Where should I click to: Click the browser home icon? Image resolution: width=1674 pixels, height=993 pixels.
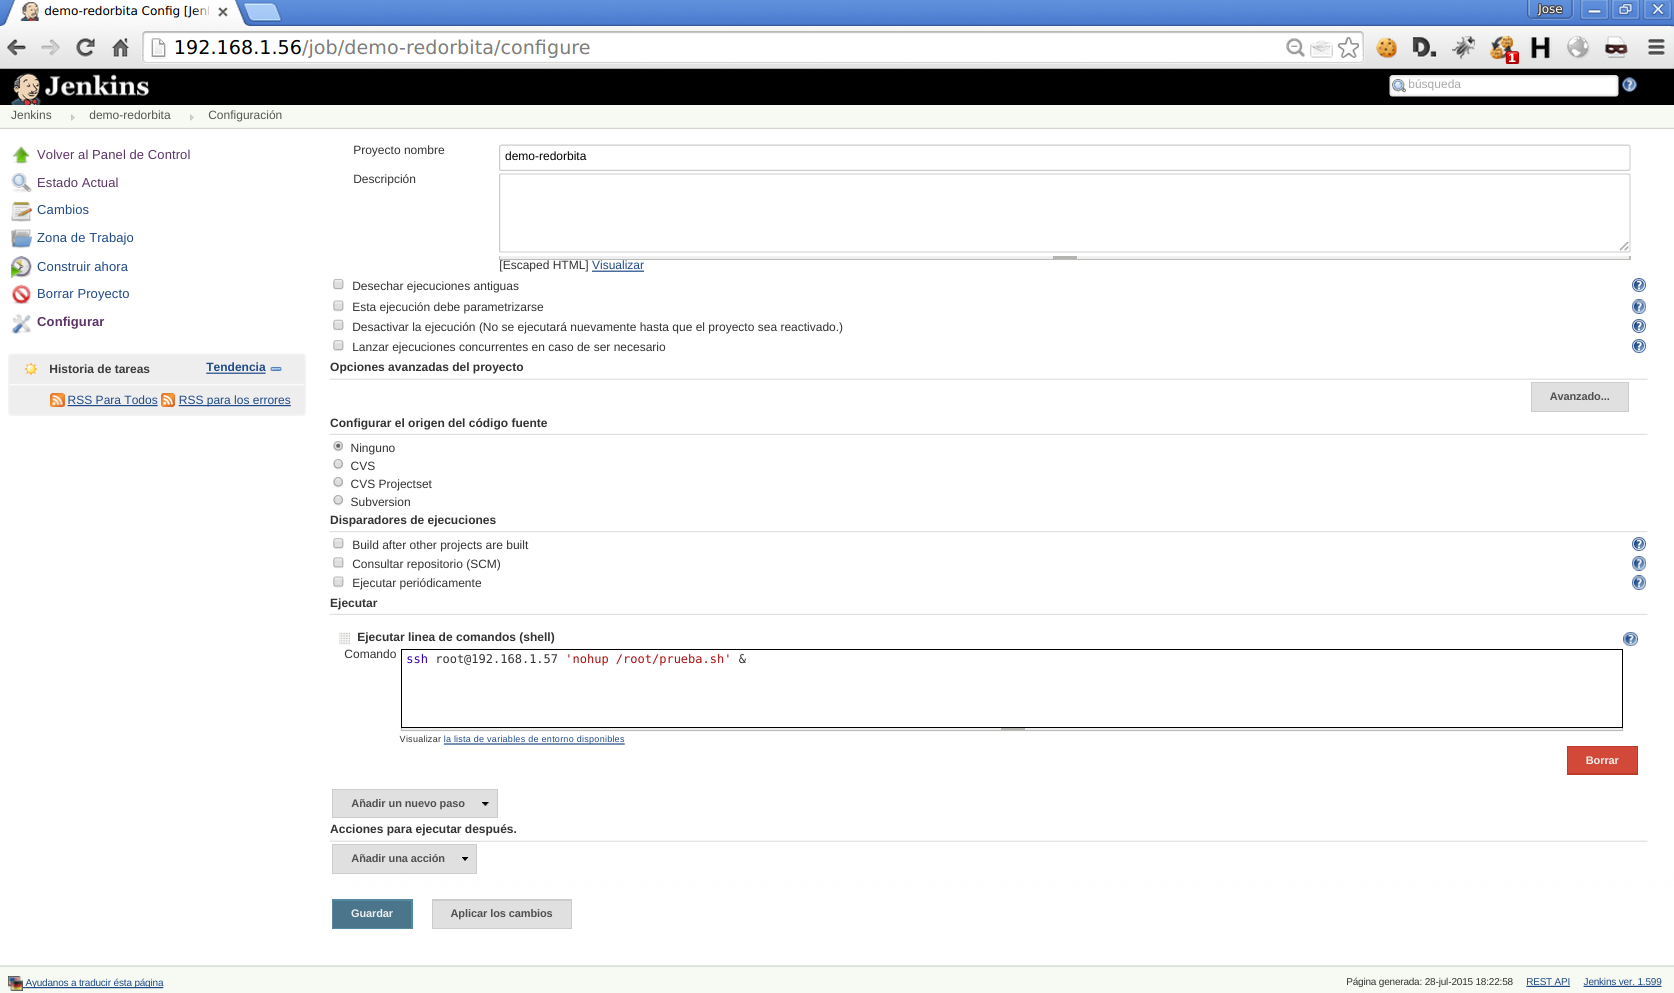pyautogui.click(x=120, y=48)
